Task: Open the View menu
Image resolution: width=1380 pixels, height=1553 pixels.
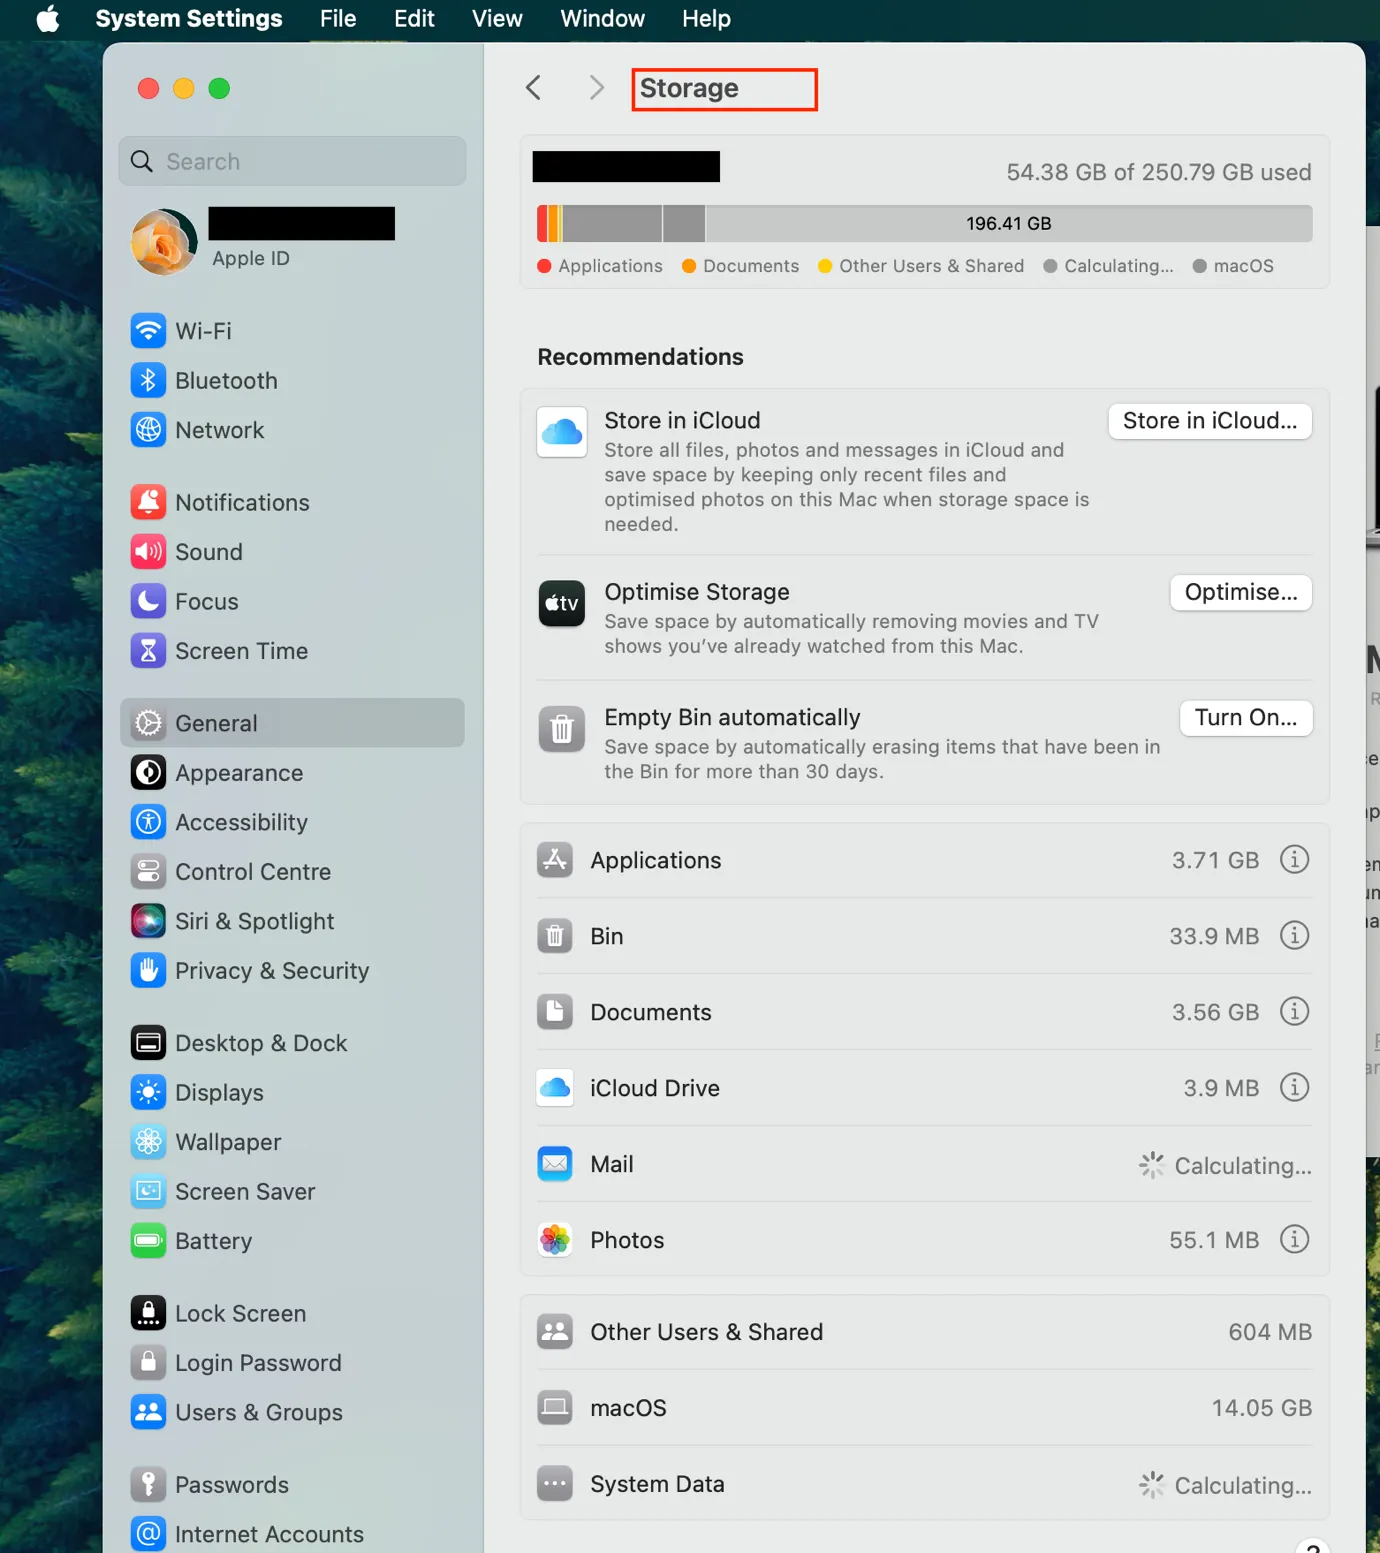Action: point(496,19)
